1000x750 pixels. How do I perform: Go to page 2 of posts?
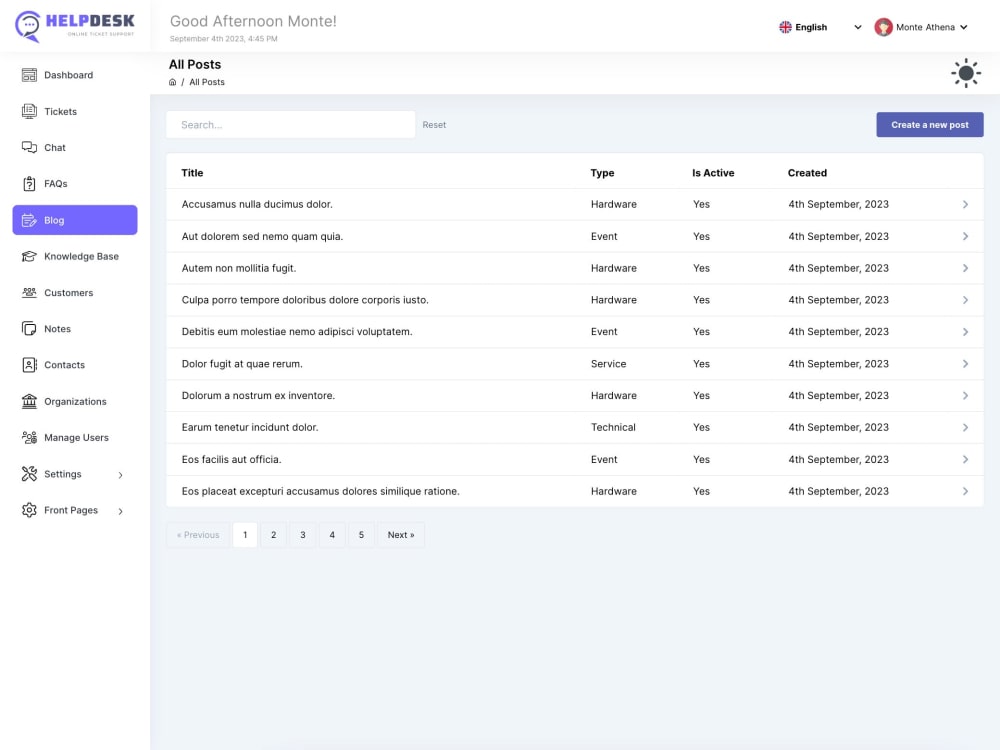coord(274,535)
